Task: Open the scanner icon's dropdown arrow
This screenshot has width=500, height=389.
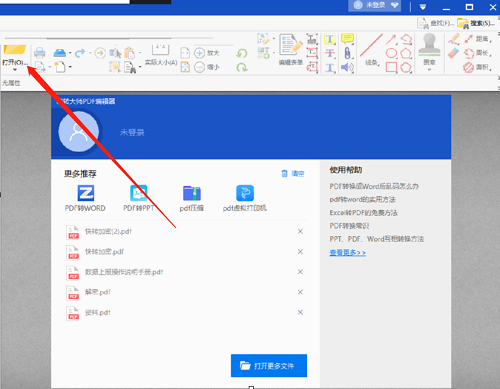Action: (70, 53)
